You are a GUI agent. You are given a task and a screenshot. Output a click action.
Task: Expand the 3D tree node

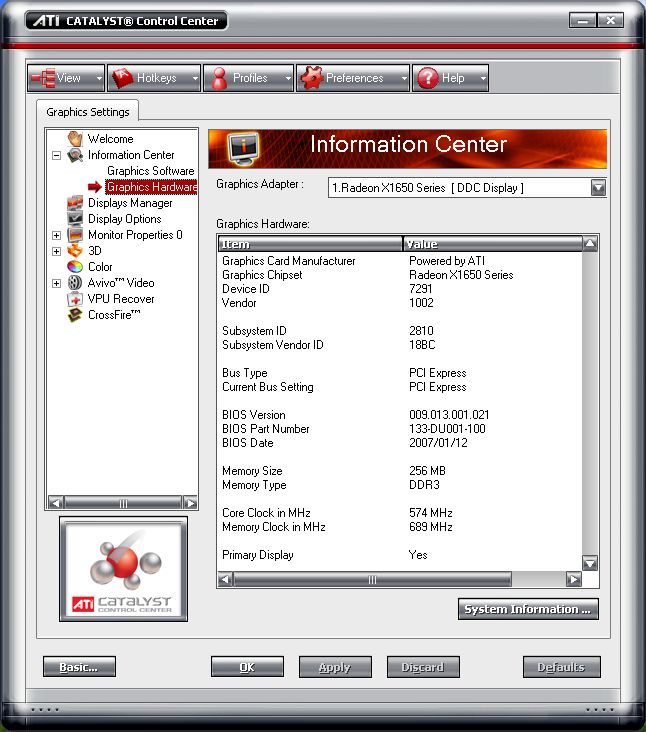[x=56, y=251]
